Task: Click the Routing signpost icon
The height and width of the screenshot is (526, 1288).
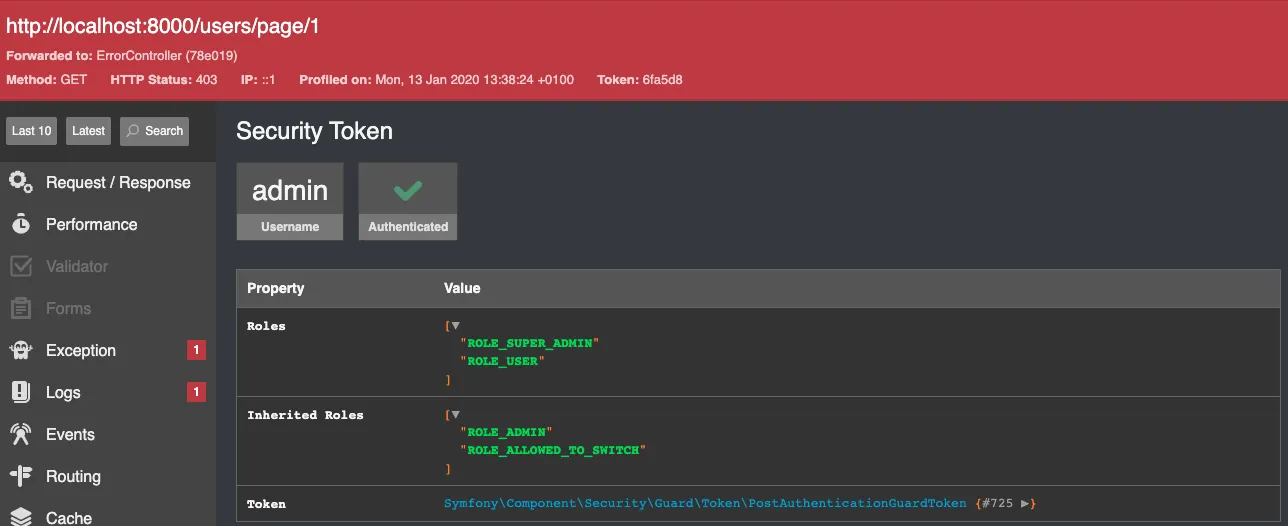Action: pyautogui.click(x=21, y=477)
